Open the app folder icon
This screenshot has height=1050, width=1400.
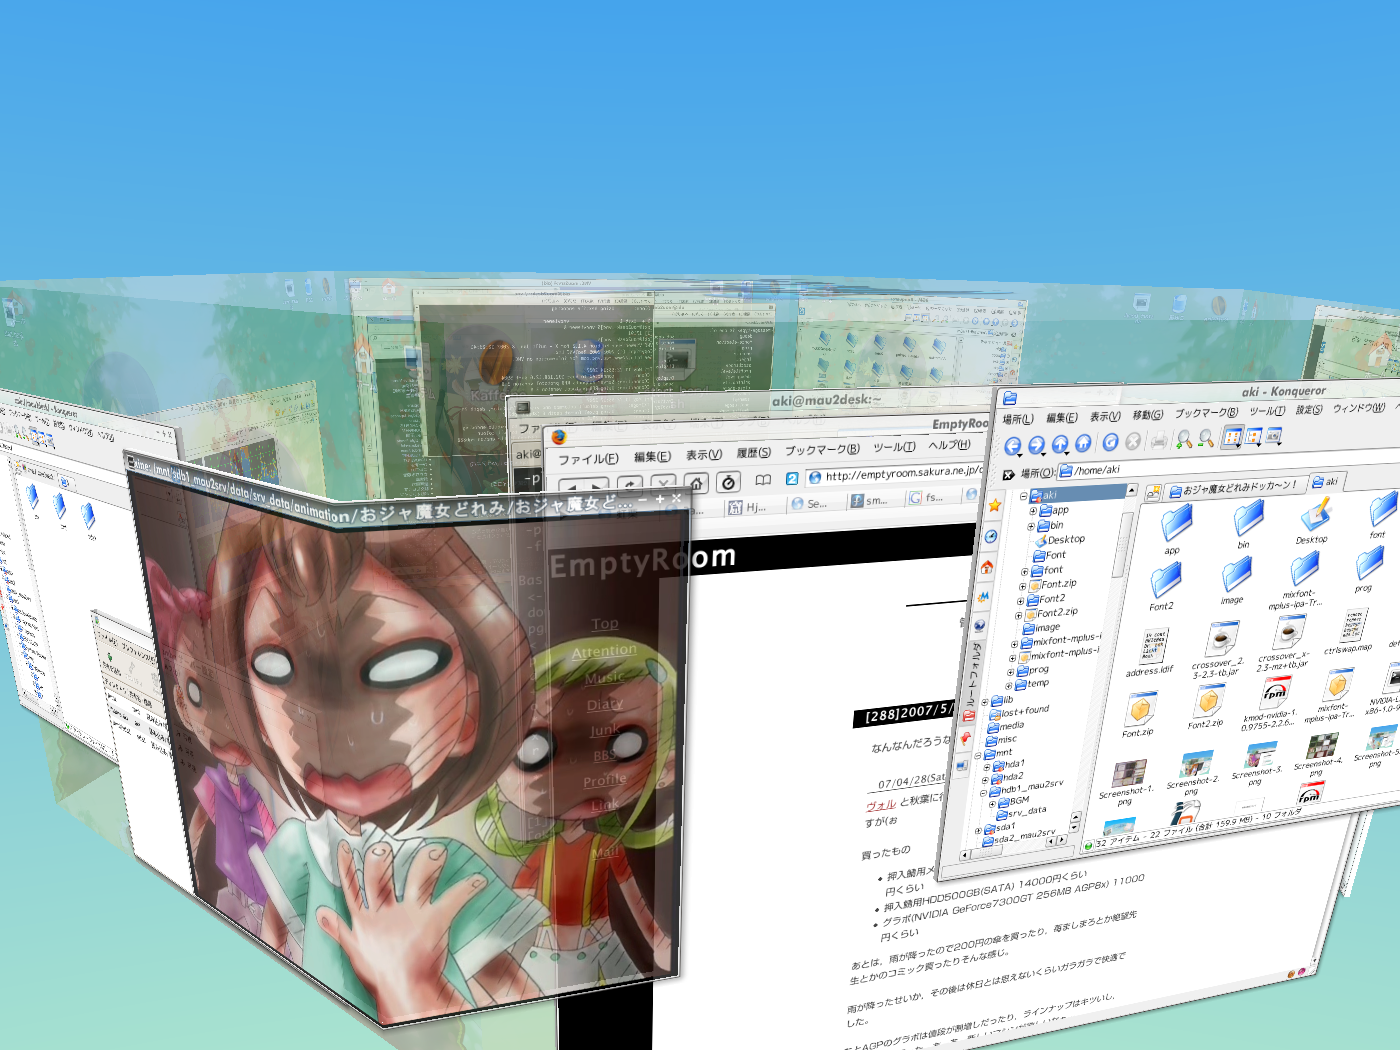pyautogui.click(x=1176, y=522)
